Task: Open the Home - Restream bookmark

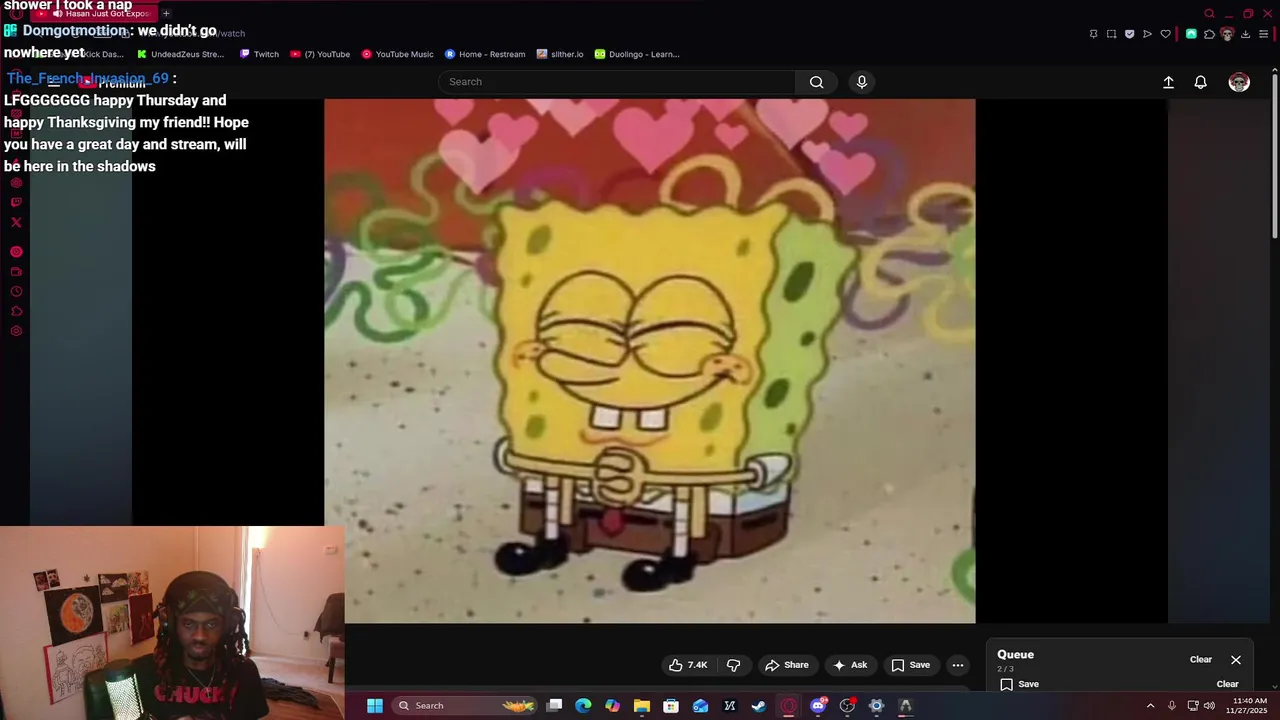Action: pos(485,54)
